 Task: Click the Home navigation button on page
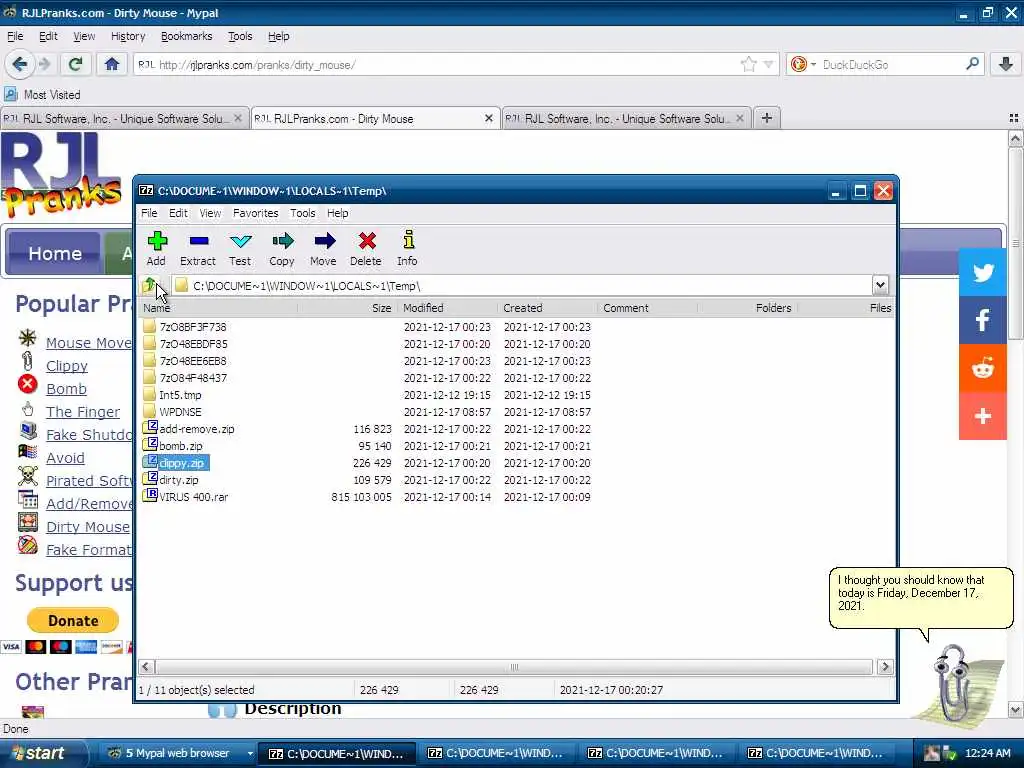pyautogui.click(x=55, y=253)
